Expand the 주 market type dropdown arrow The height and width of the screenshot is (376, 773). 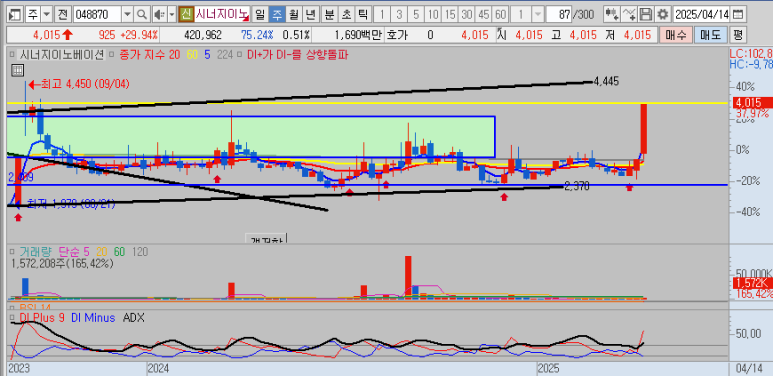(x=47, y=14)
